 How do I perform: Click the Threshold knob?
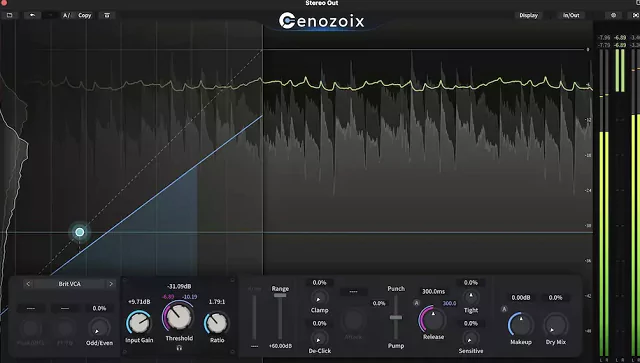point(179,317)
